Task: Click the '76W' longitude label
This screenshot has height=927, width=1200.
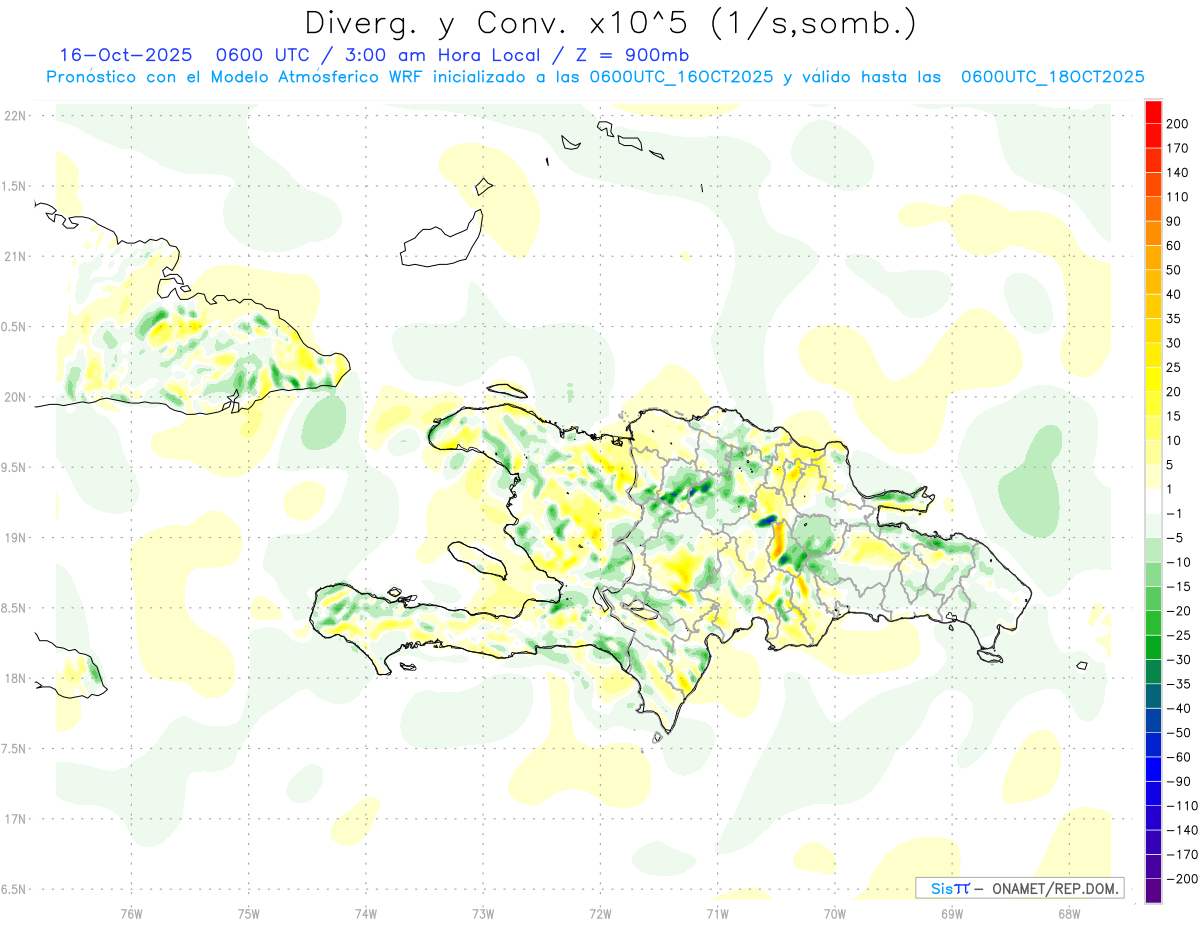Action: coord(131,913)
